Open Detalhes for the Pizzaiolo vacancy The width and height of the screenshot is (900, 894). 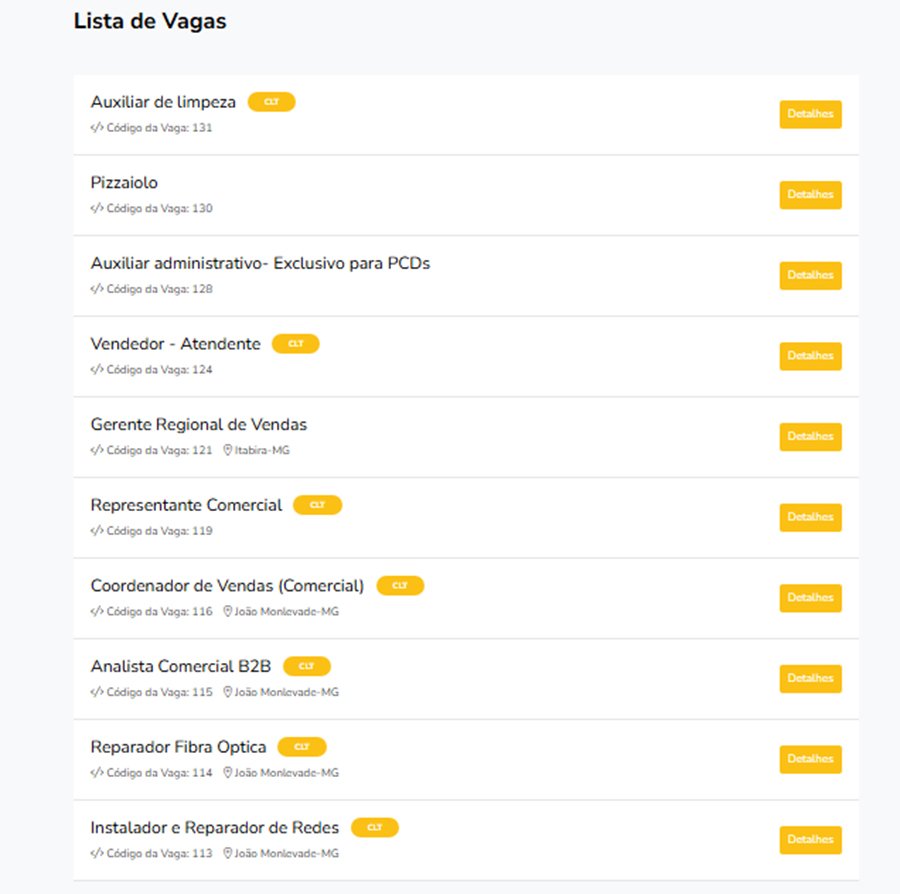(x=810, y=195)
